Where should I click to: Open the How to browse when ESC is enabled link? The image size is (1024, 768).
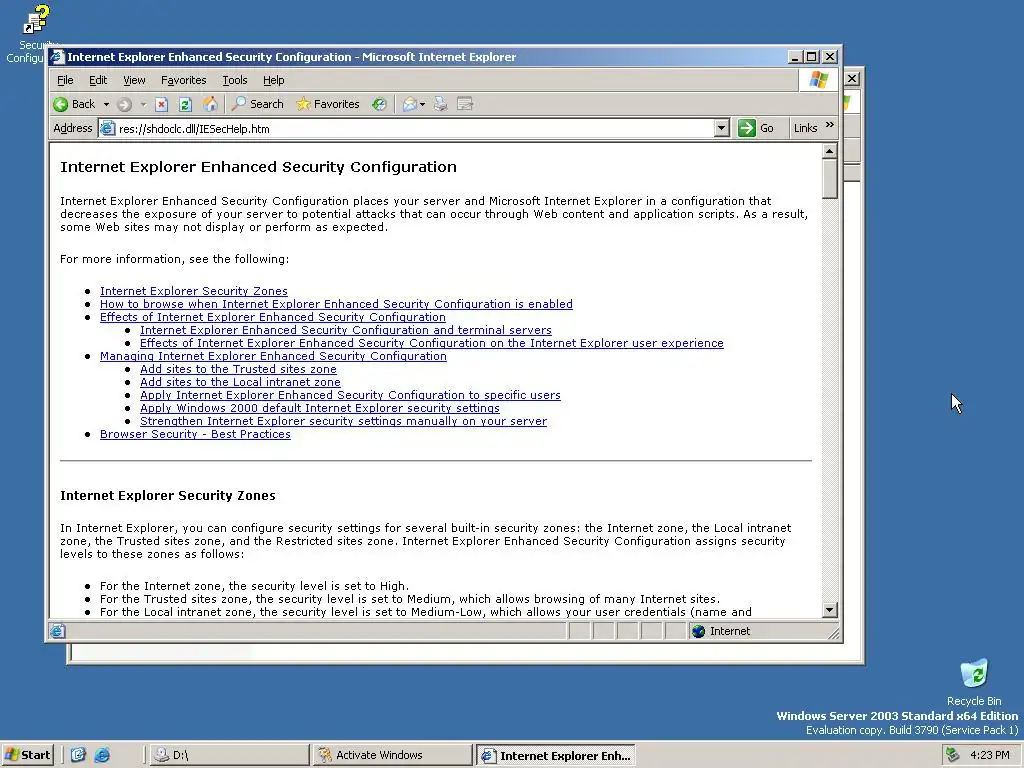coord(336,304)
